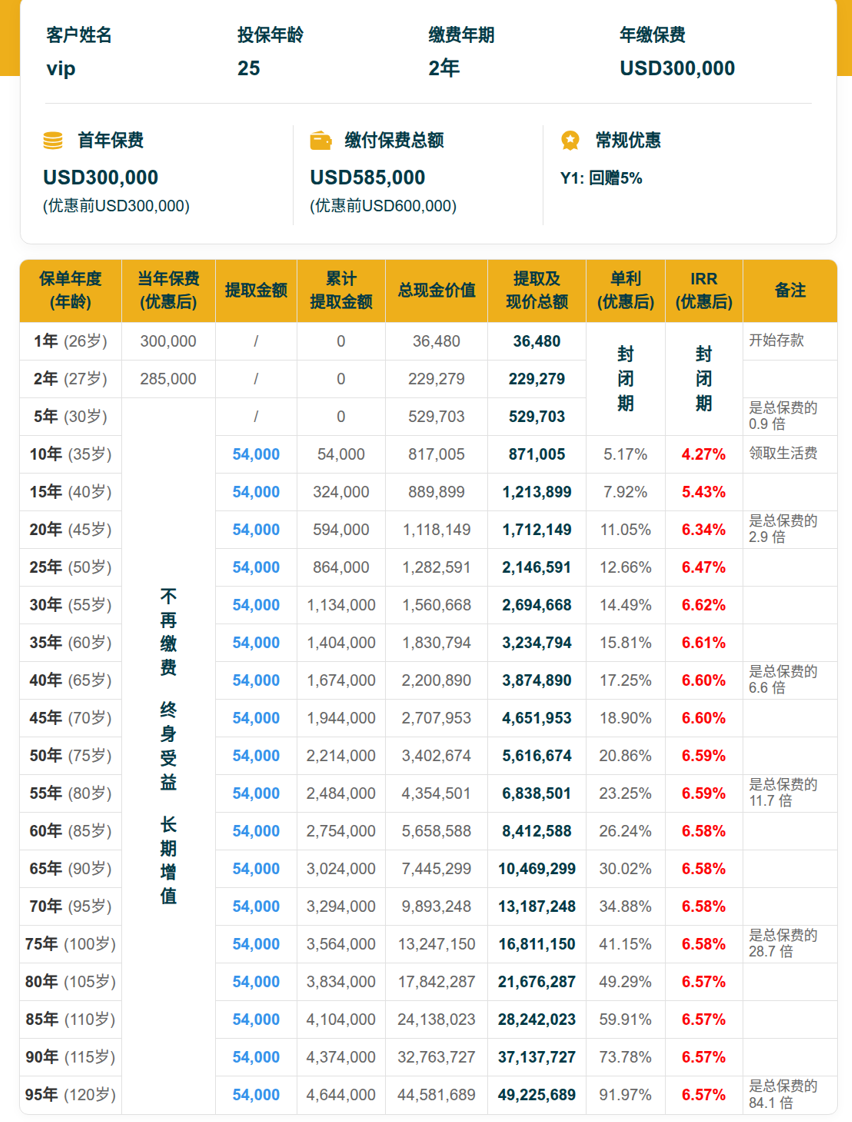Screen dimensions: 852x1122
Task: Click the wallet icon beside 缴付保费总额
Action: point(320,140)
